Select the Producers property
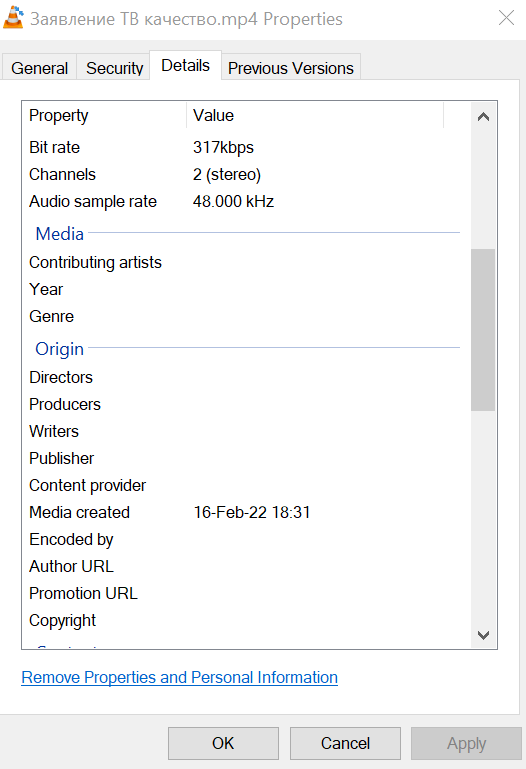The image size is (526, 769). (x=65, y=404)
